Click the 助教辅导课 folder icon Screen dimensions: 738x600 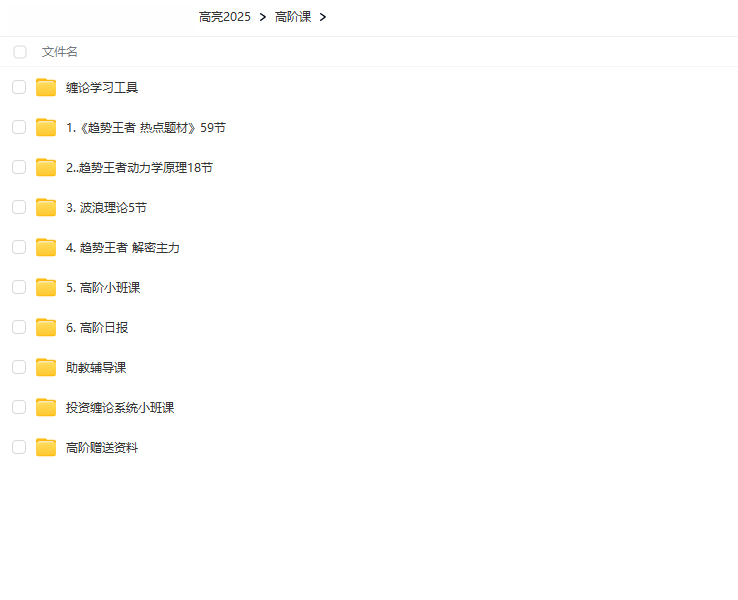46,367
